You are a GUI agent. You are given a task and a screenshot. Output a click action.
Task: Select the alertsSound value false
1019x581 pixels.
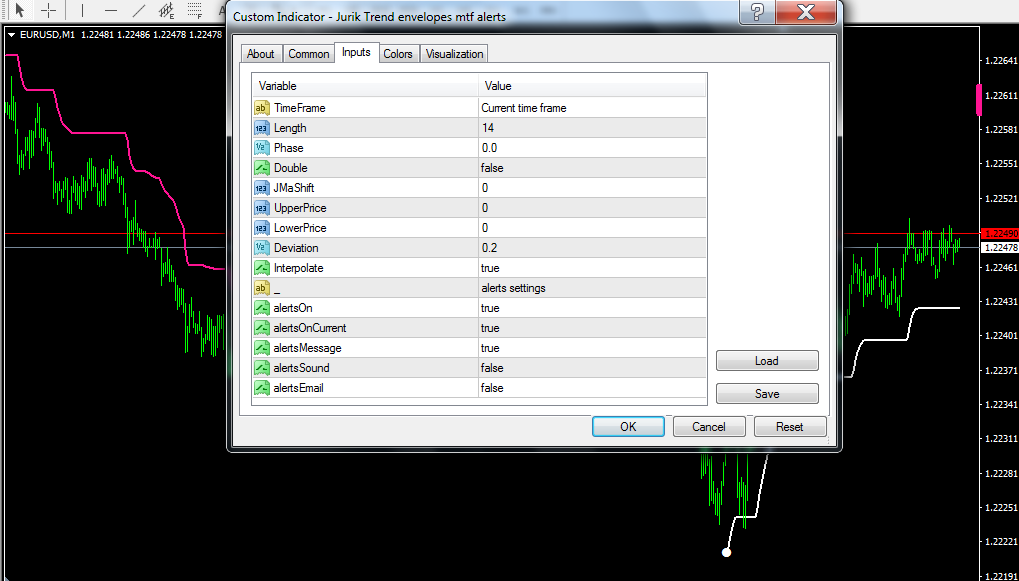592,368
